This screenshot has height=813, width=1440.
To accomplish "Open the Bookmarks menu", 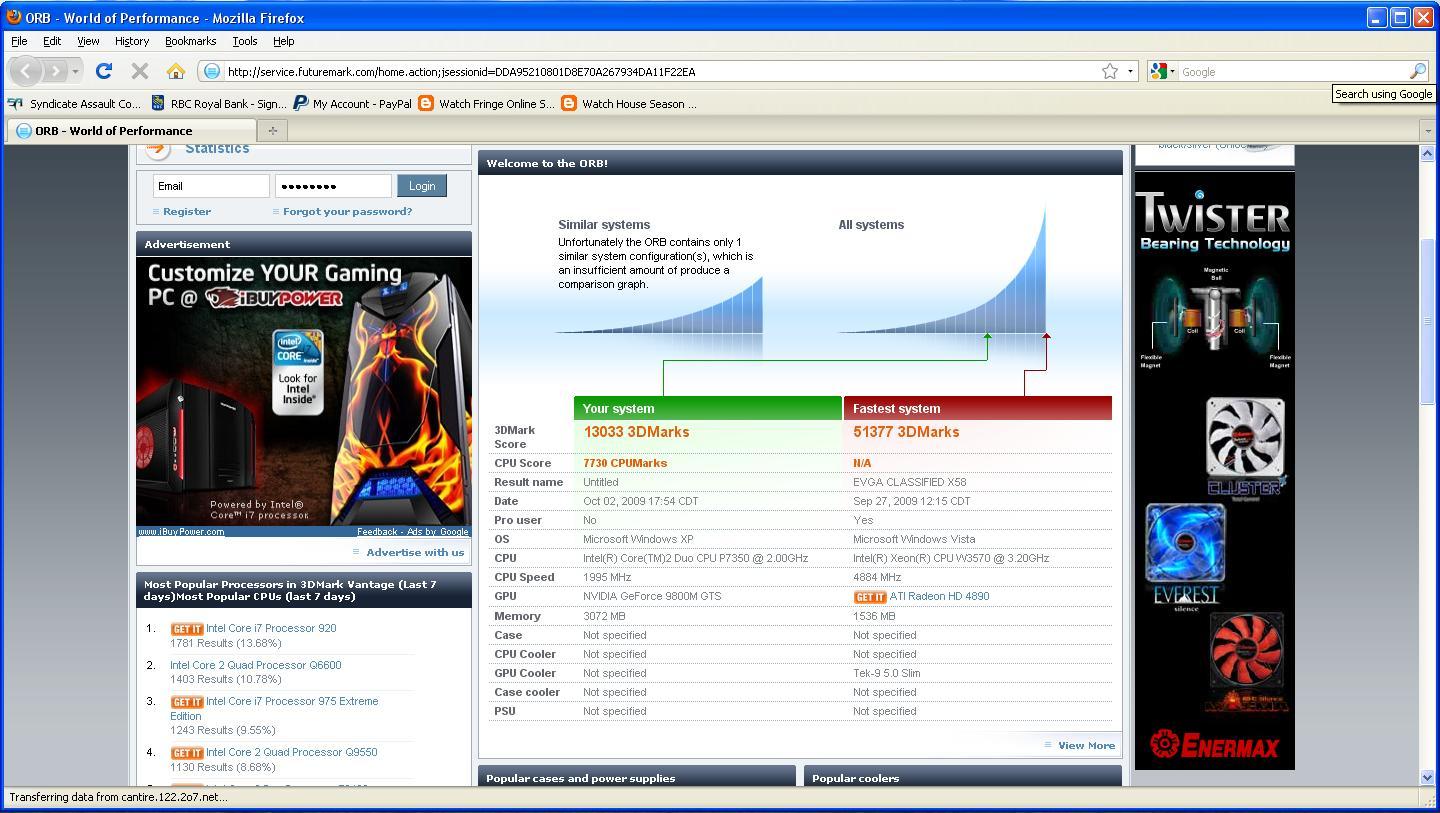I will click(190, 41).
